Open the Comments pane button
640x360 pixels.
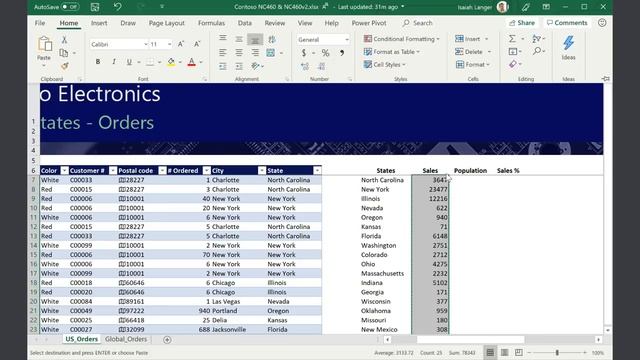(567, 23)
